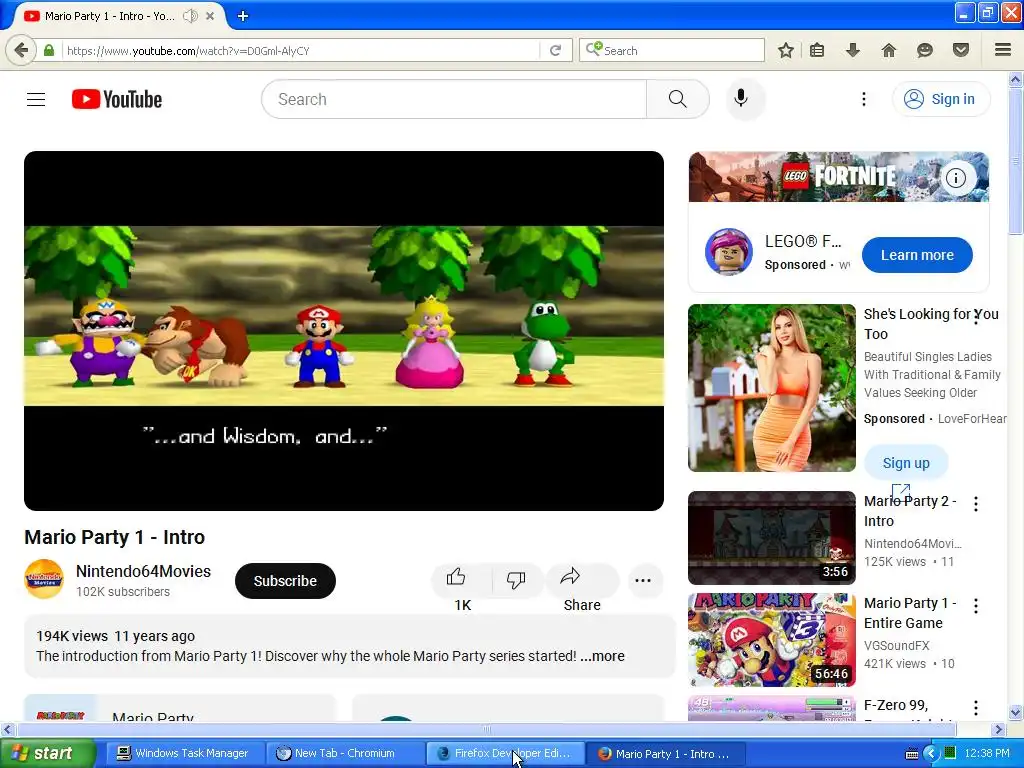Open a new tab with plus button
1024x768 pixels.
(243, 16)
